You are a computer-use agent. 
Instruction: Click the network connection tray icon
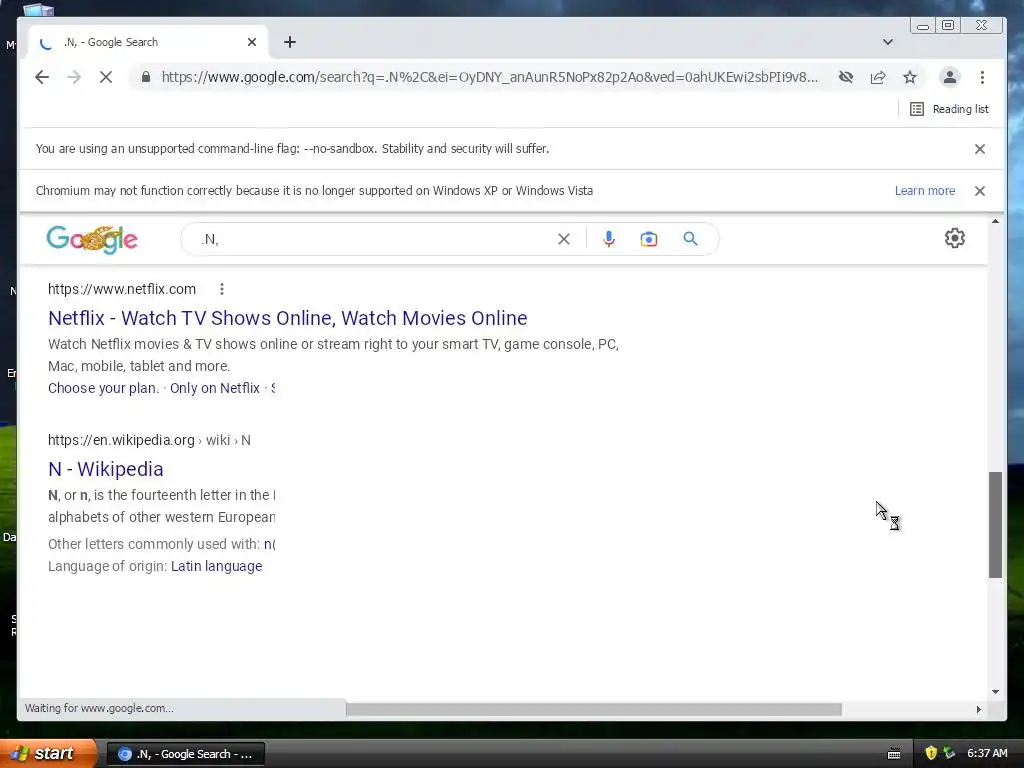point(950,753)
